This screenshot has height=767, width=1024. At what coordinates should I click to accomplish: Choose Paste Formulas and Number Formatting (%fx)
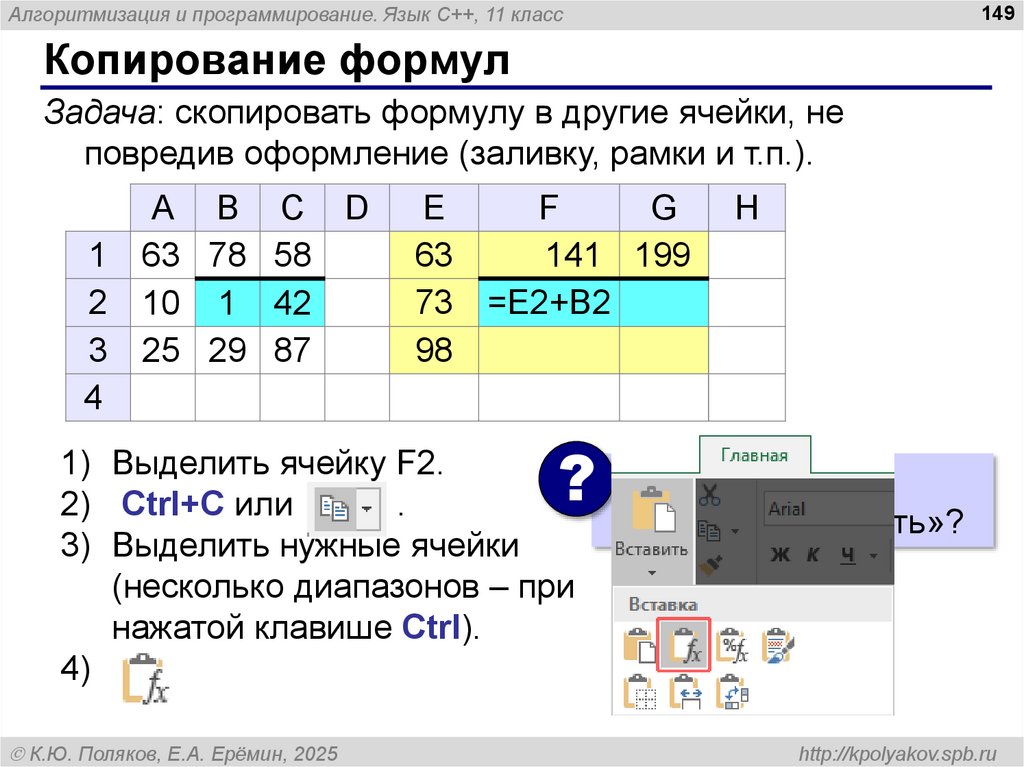731,645
